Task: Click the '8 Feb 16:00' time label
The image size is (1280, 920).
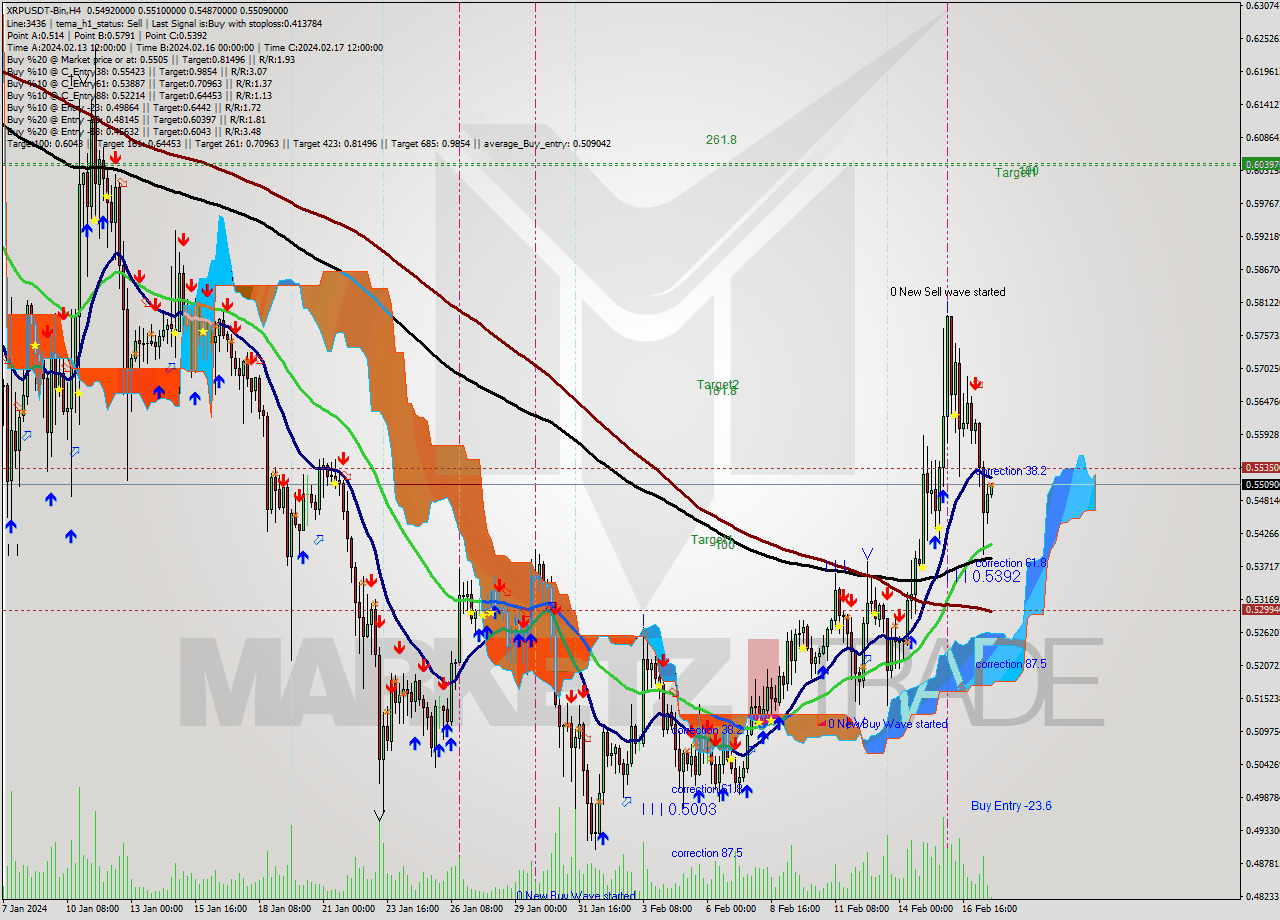Action: [796, 910]
